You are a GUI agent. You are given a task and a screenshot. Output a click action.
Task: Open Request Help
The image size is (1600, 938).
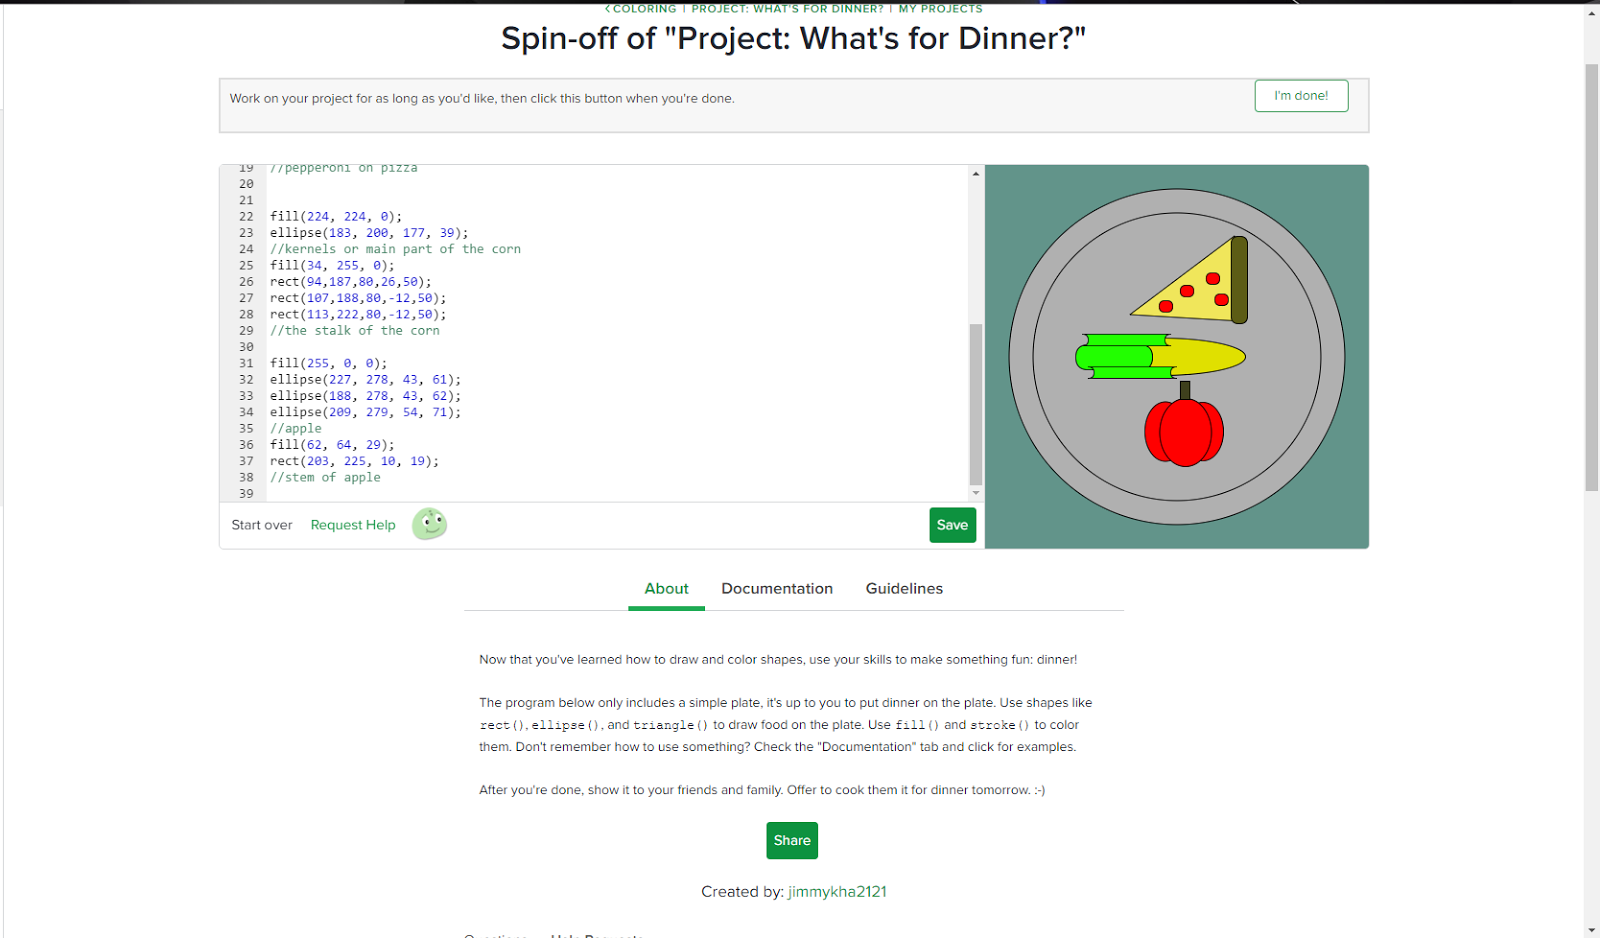[352, 524]
